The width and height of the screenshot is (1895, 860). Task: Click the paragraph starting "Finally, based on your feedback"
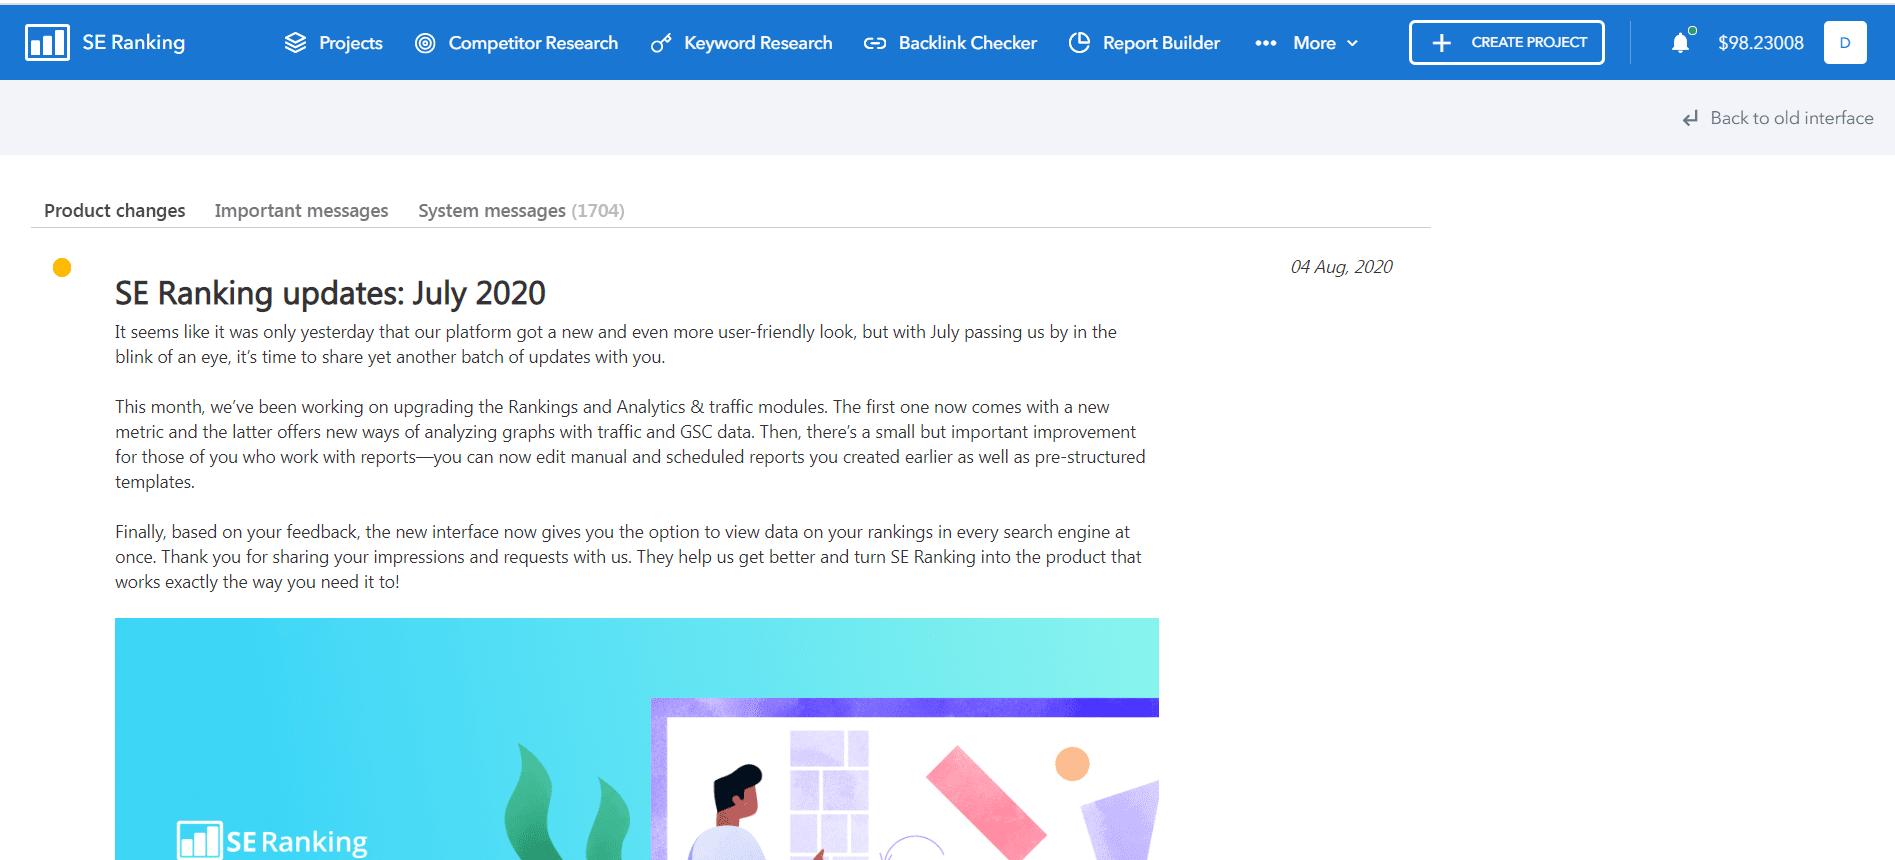click(628, 557)
